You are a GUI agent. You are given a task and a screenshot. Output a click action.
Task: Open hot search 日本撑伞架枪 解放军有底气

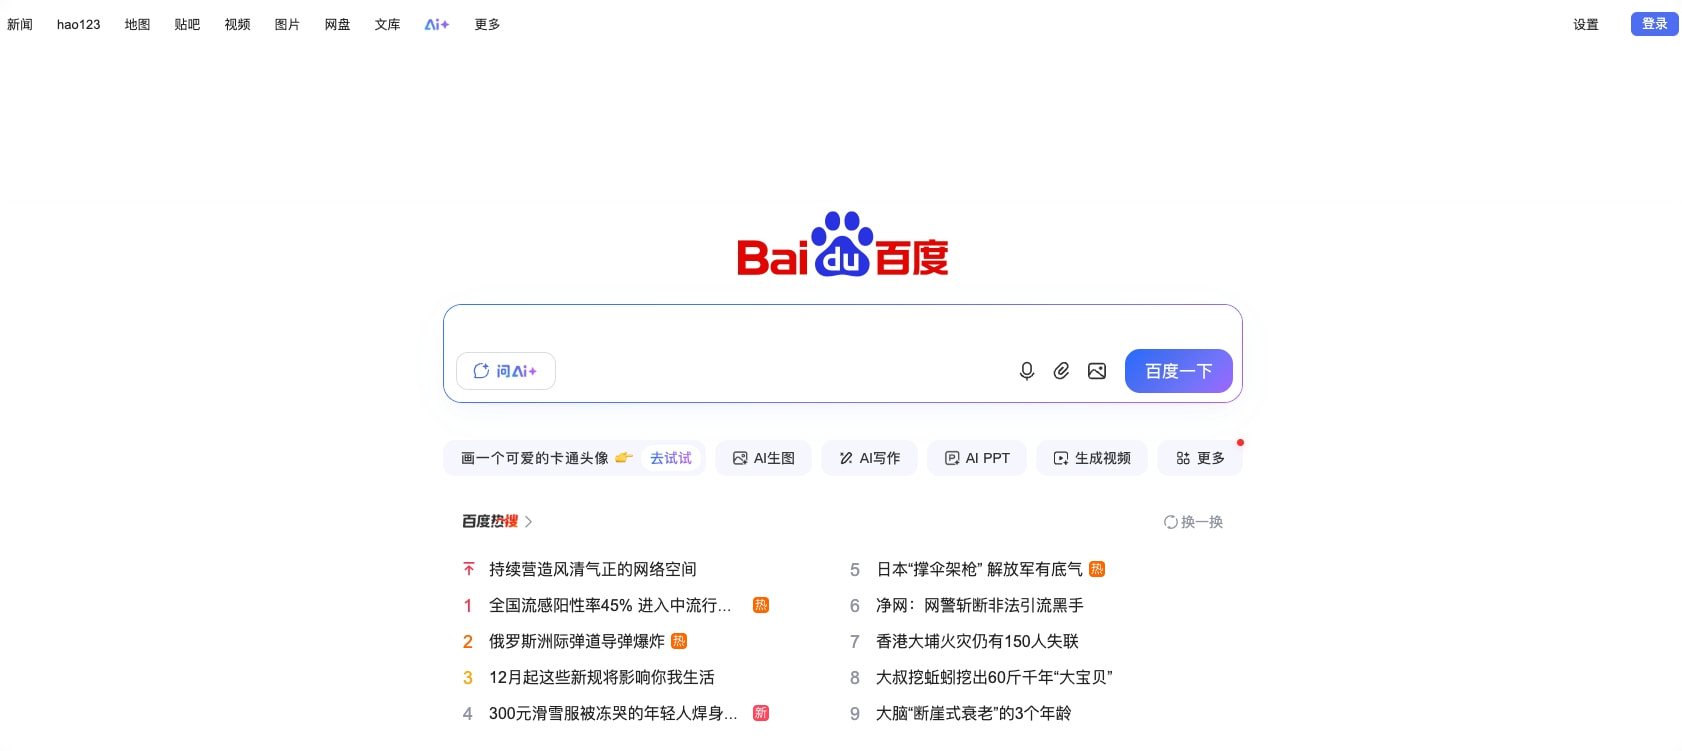(x=979, y=569)
